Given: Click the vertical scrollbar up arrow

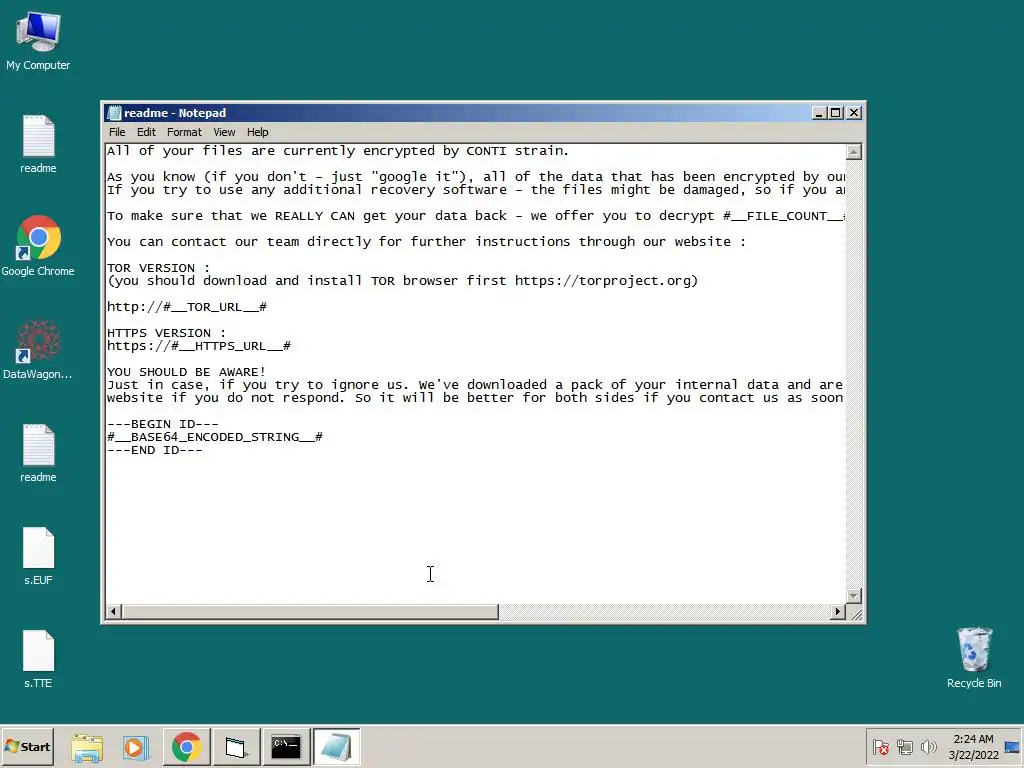Looking at the screenshot, I should coord(854,152).
